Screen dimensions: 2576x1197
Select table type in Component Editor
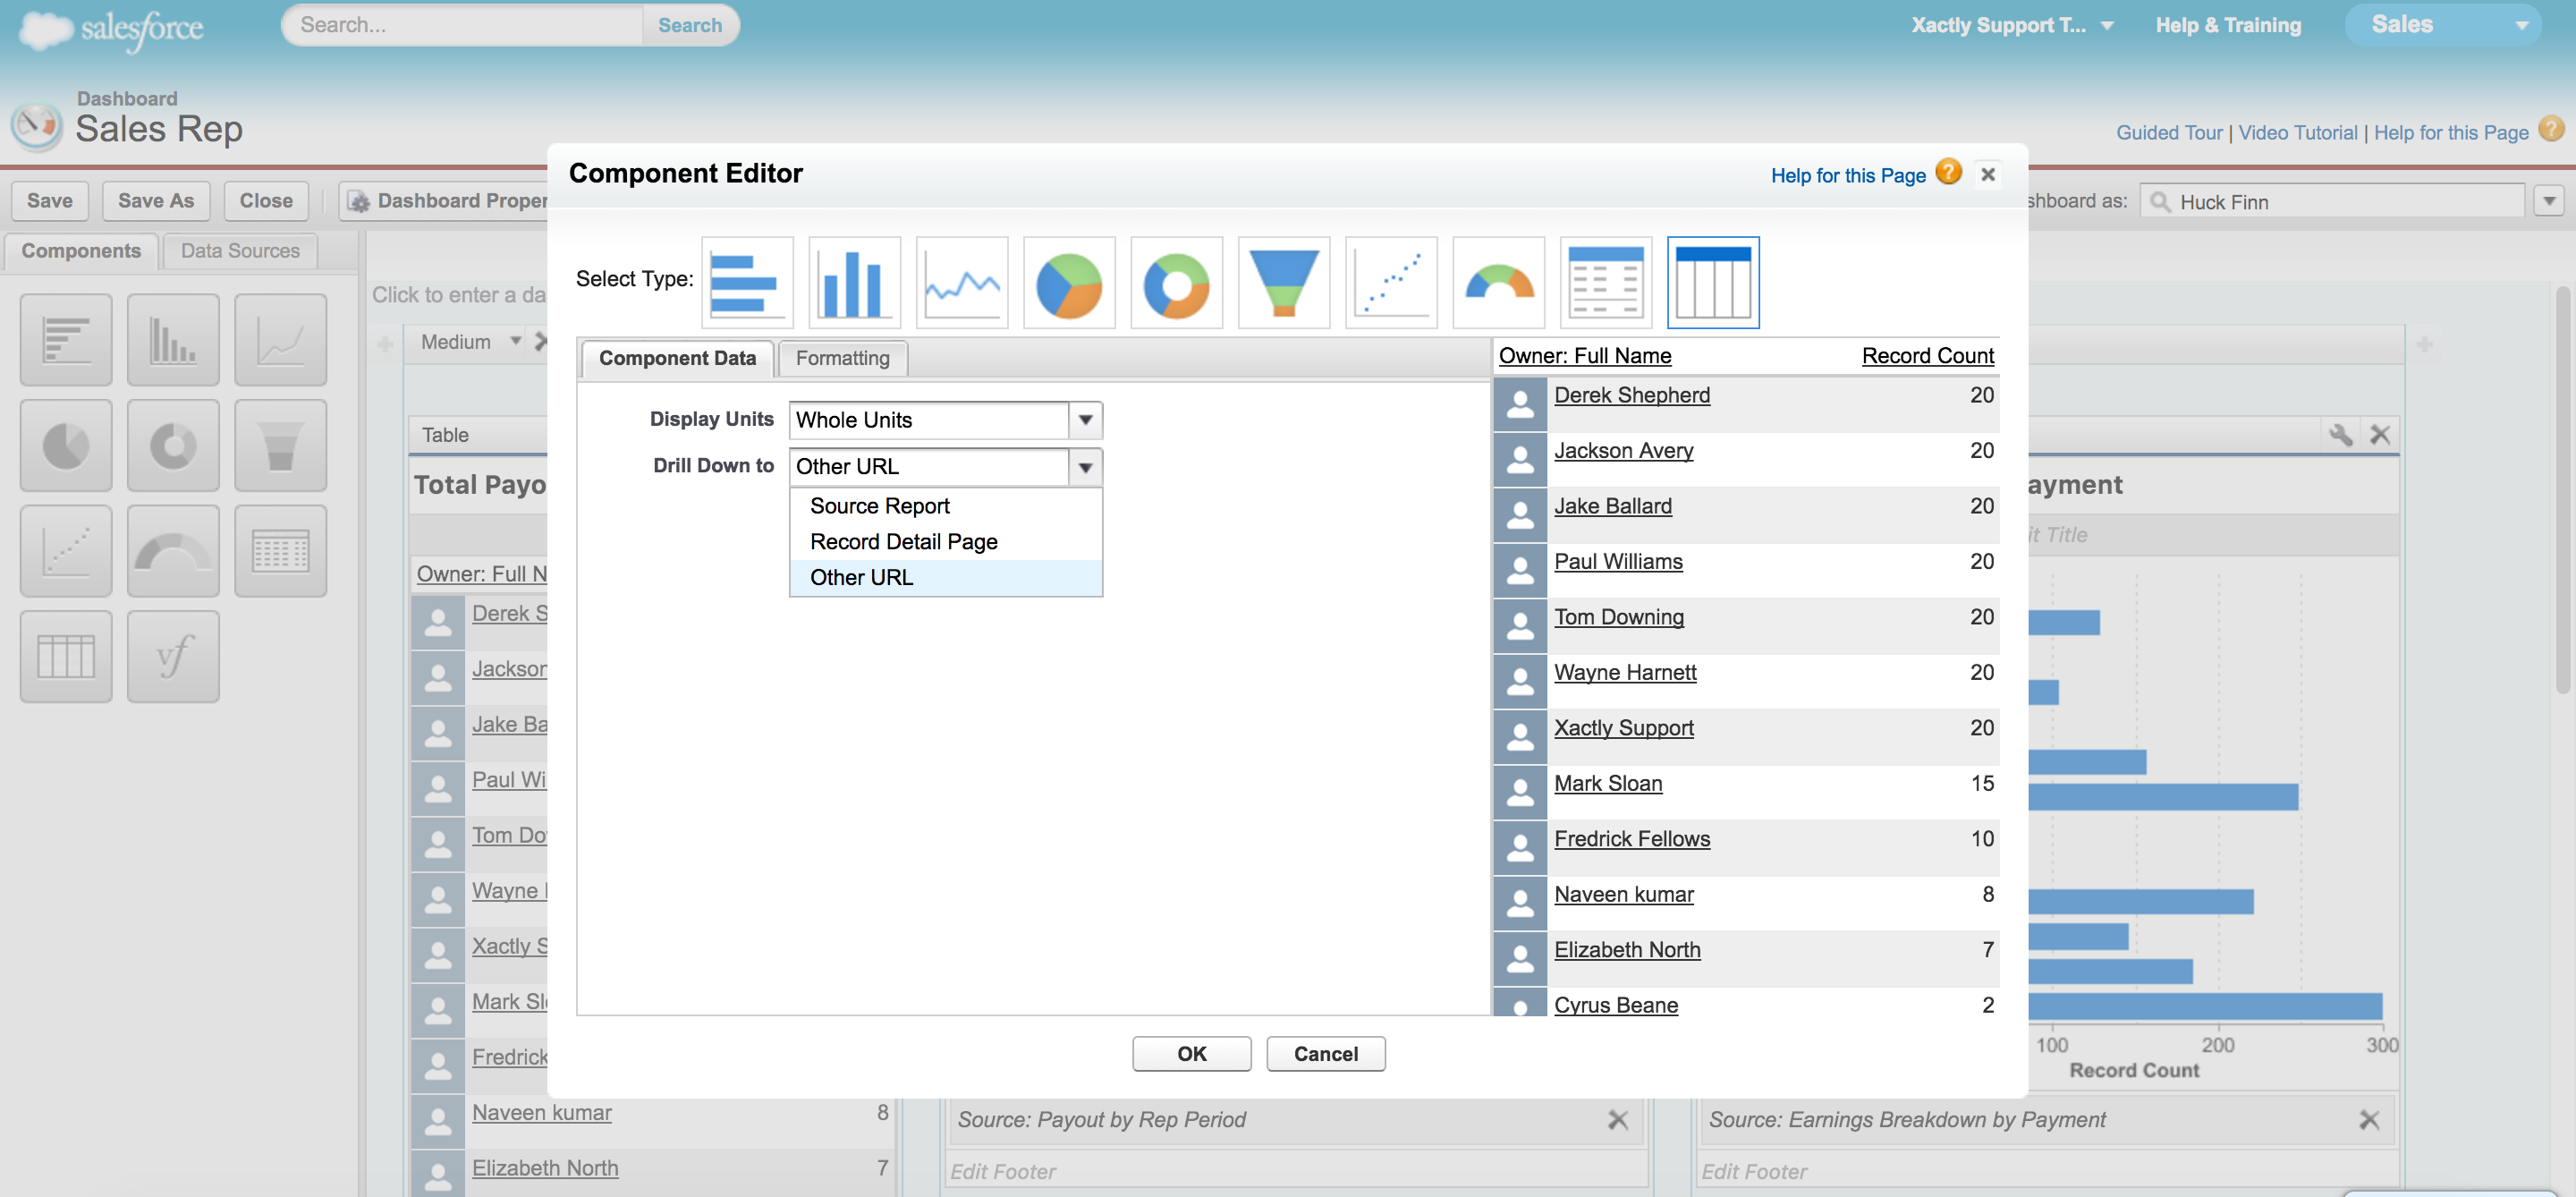point(1713,283)
